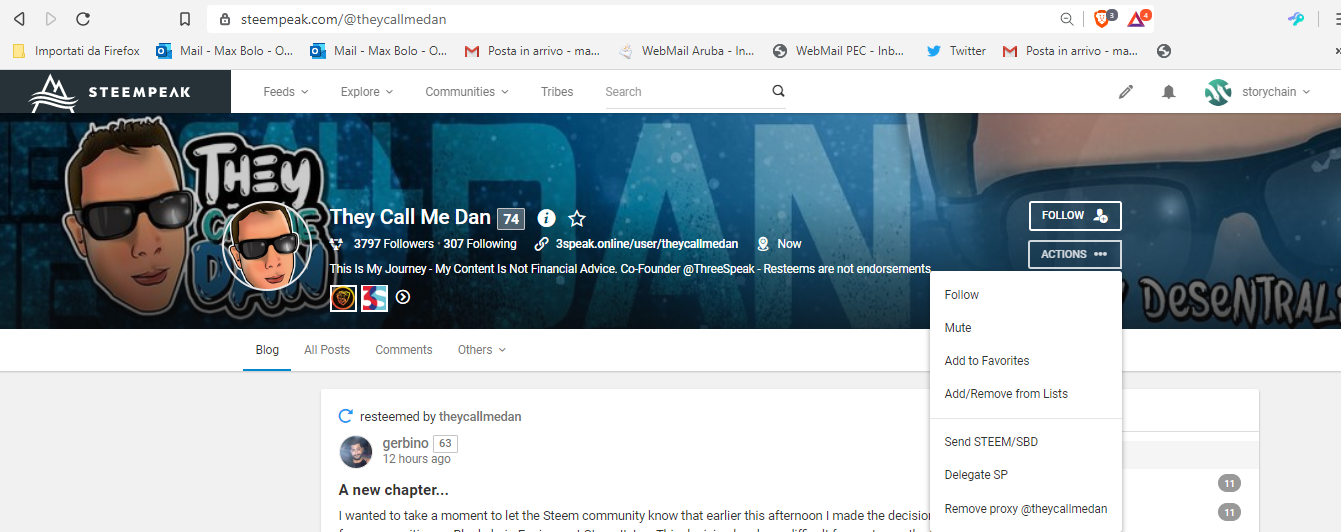Click the pencil compose post icon

coord(1126,92)
